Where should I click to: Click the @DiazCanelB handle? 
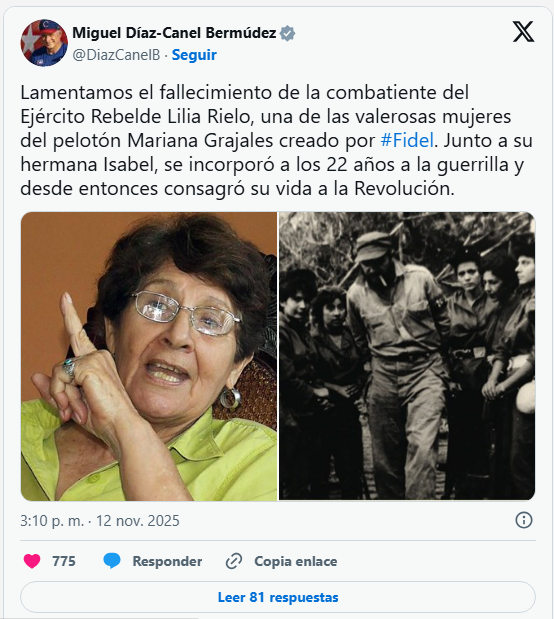(116, 55)
